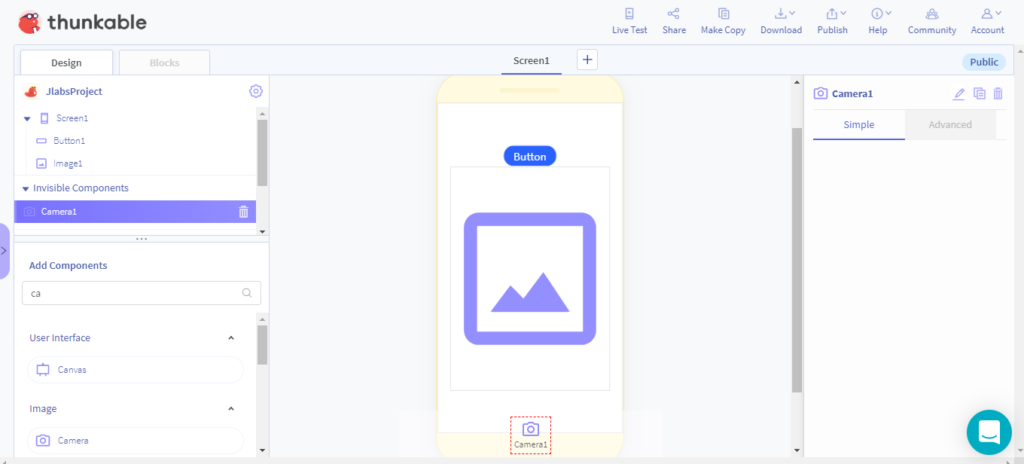This screenshot has height=464, width=1024.
Task: Select Screen1 in component tree
Action: coord(72,118)
